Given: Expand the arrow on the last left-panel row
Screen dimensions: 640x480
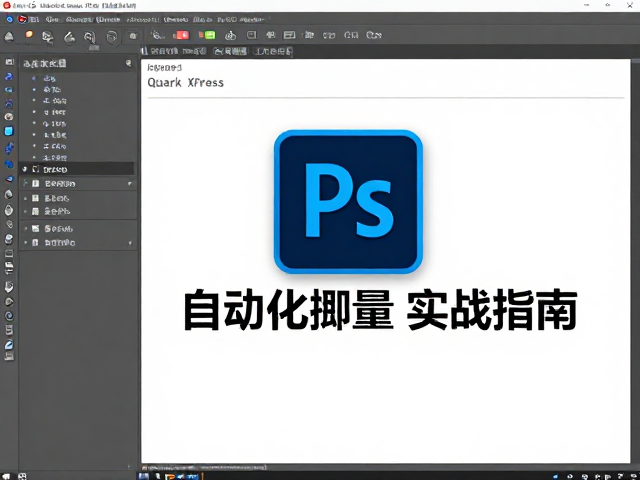Looking at the screenshot, I should click(x=130, y=243).
